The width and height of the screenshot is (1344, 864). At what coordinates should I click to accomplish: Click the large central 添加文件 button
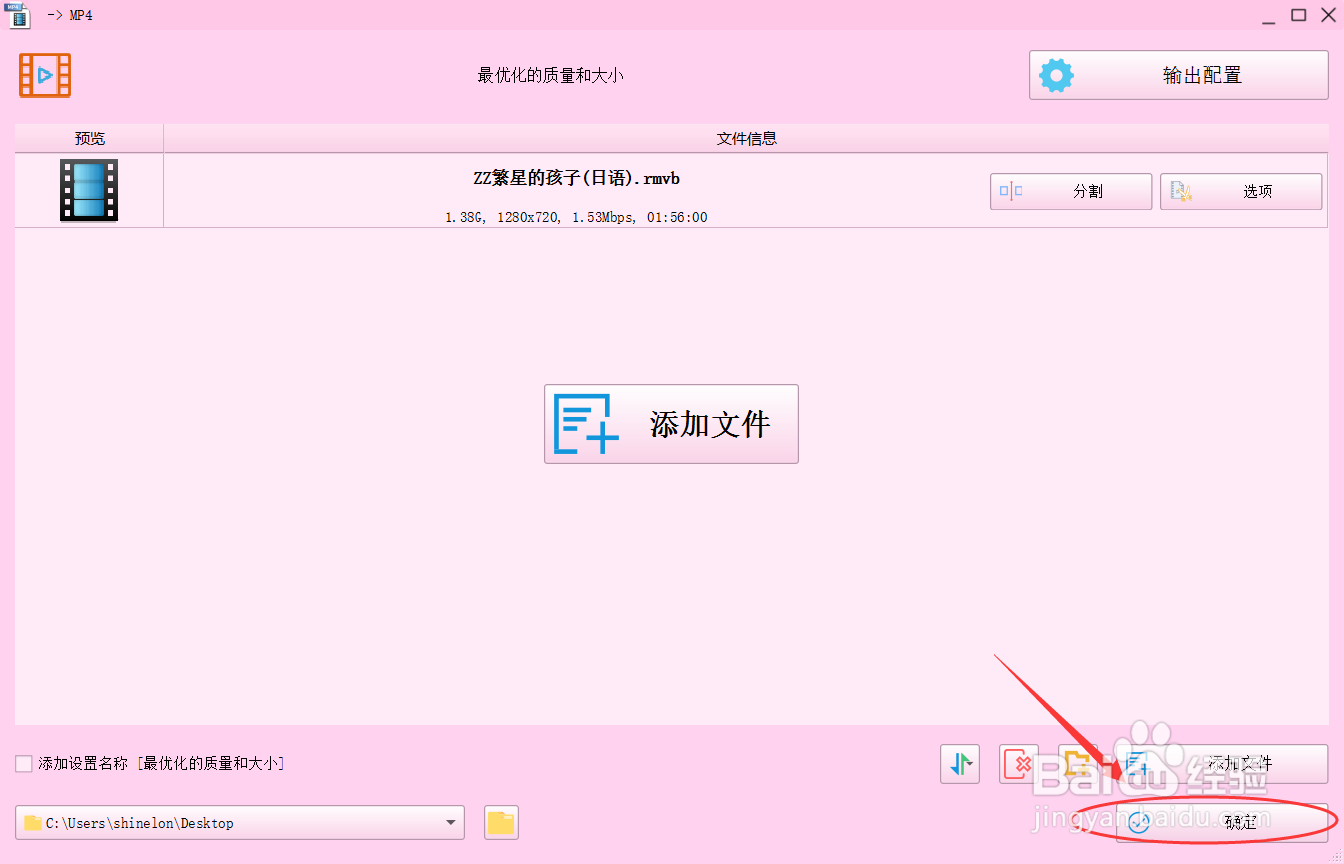(671, 424)
